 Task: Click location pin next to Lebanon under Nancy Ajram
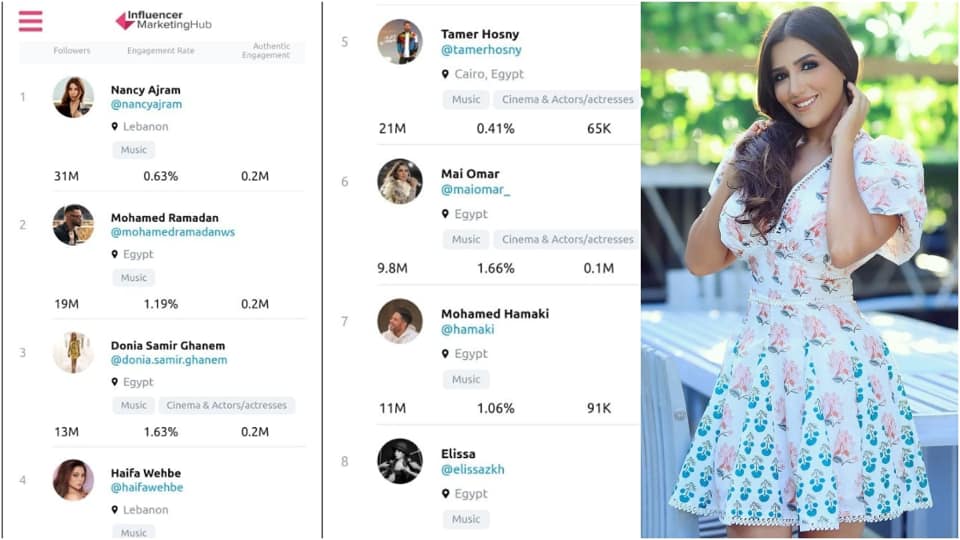click(114, 127)
